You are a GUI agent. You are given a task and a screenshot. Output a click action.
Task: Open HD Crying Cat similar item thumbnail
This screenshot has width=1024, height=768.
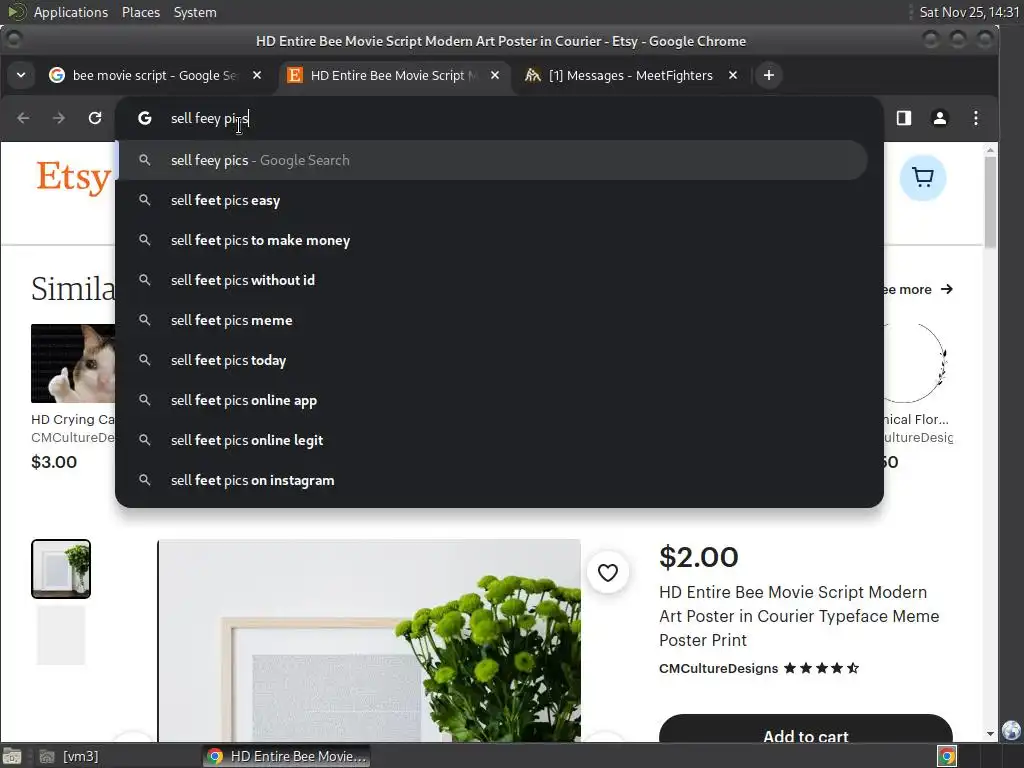[73, 363]
